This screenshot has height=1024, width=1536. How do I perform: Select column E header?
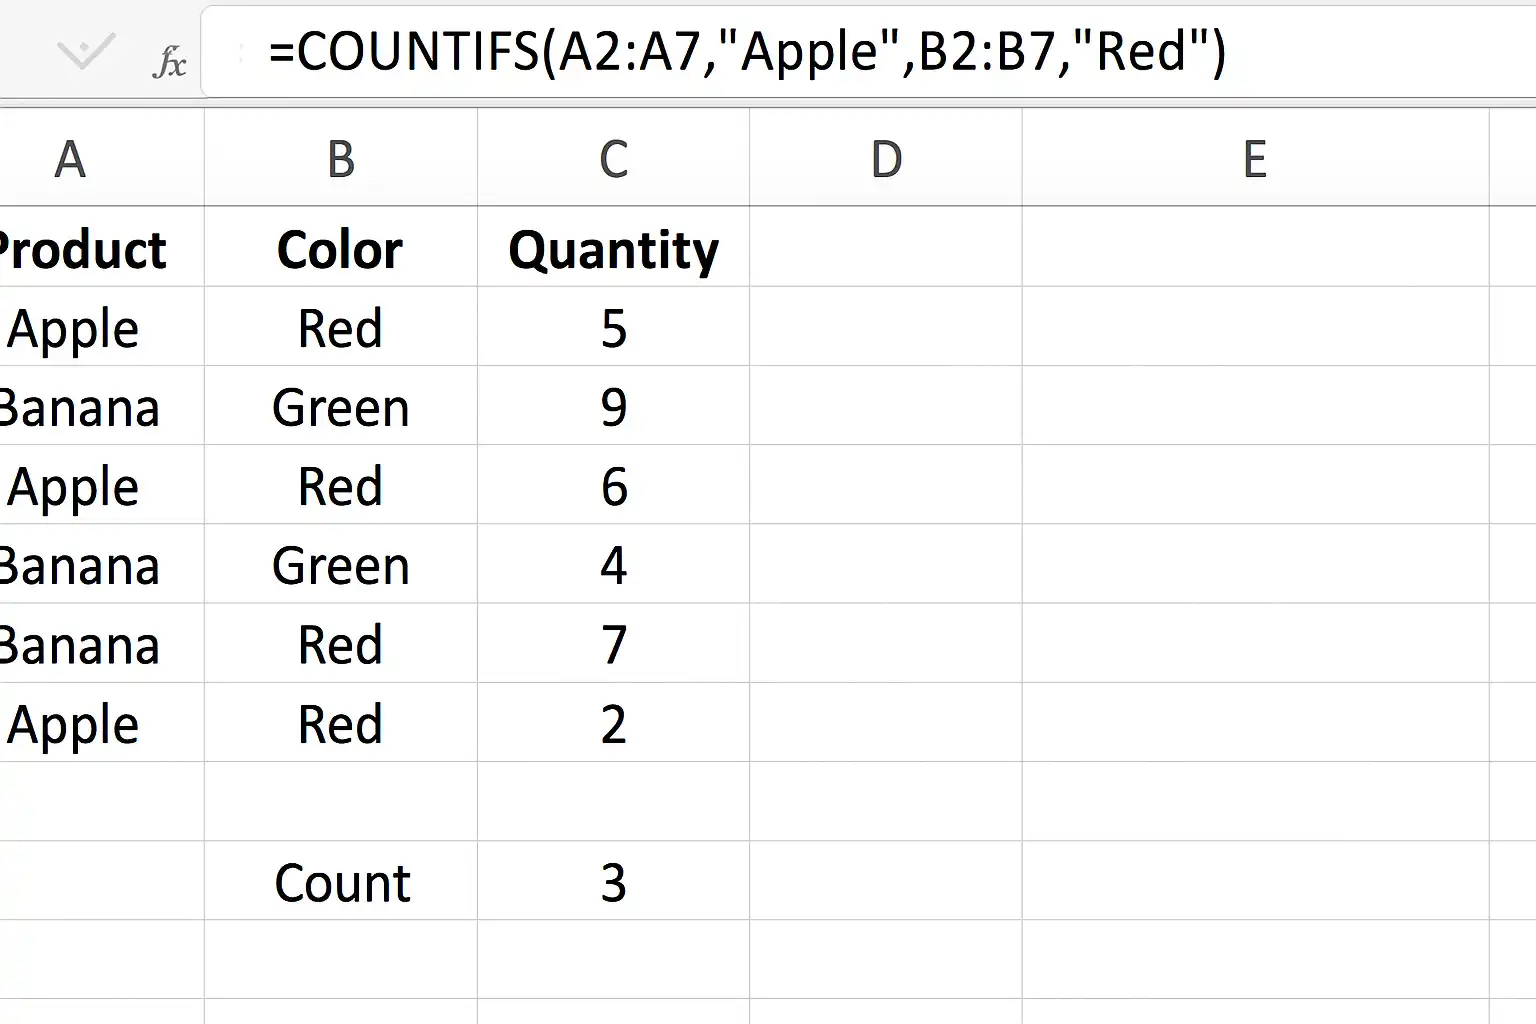pos(1256,158)
